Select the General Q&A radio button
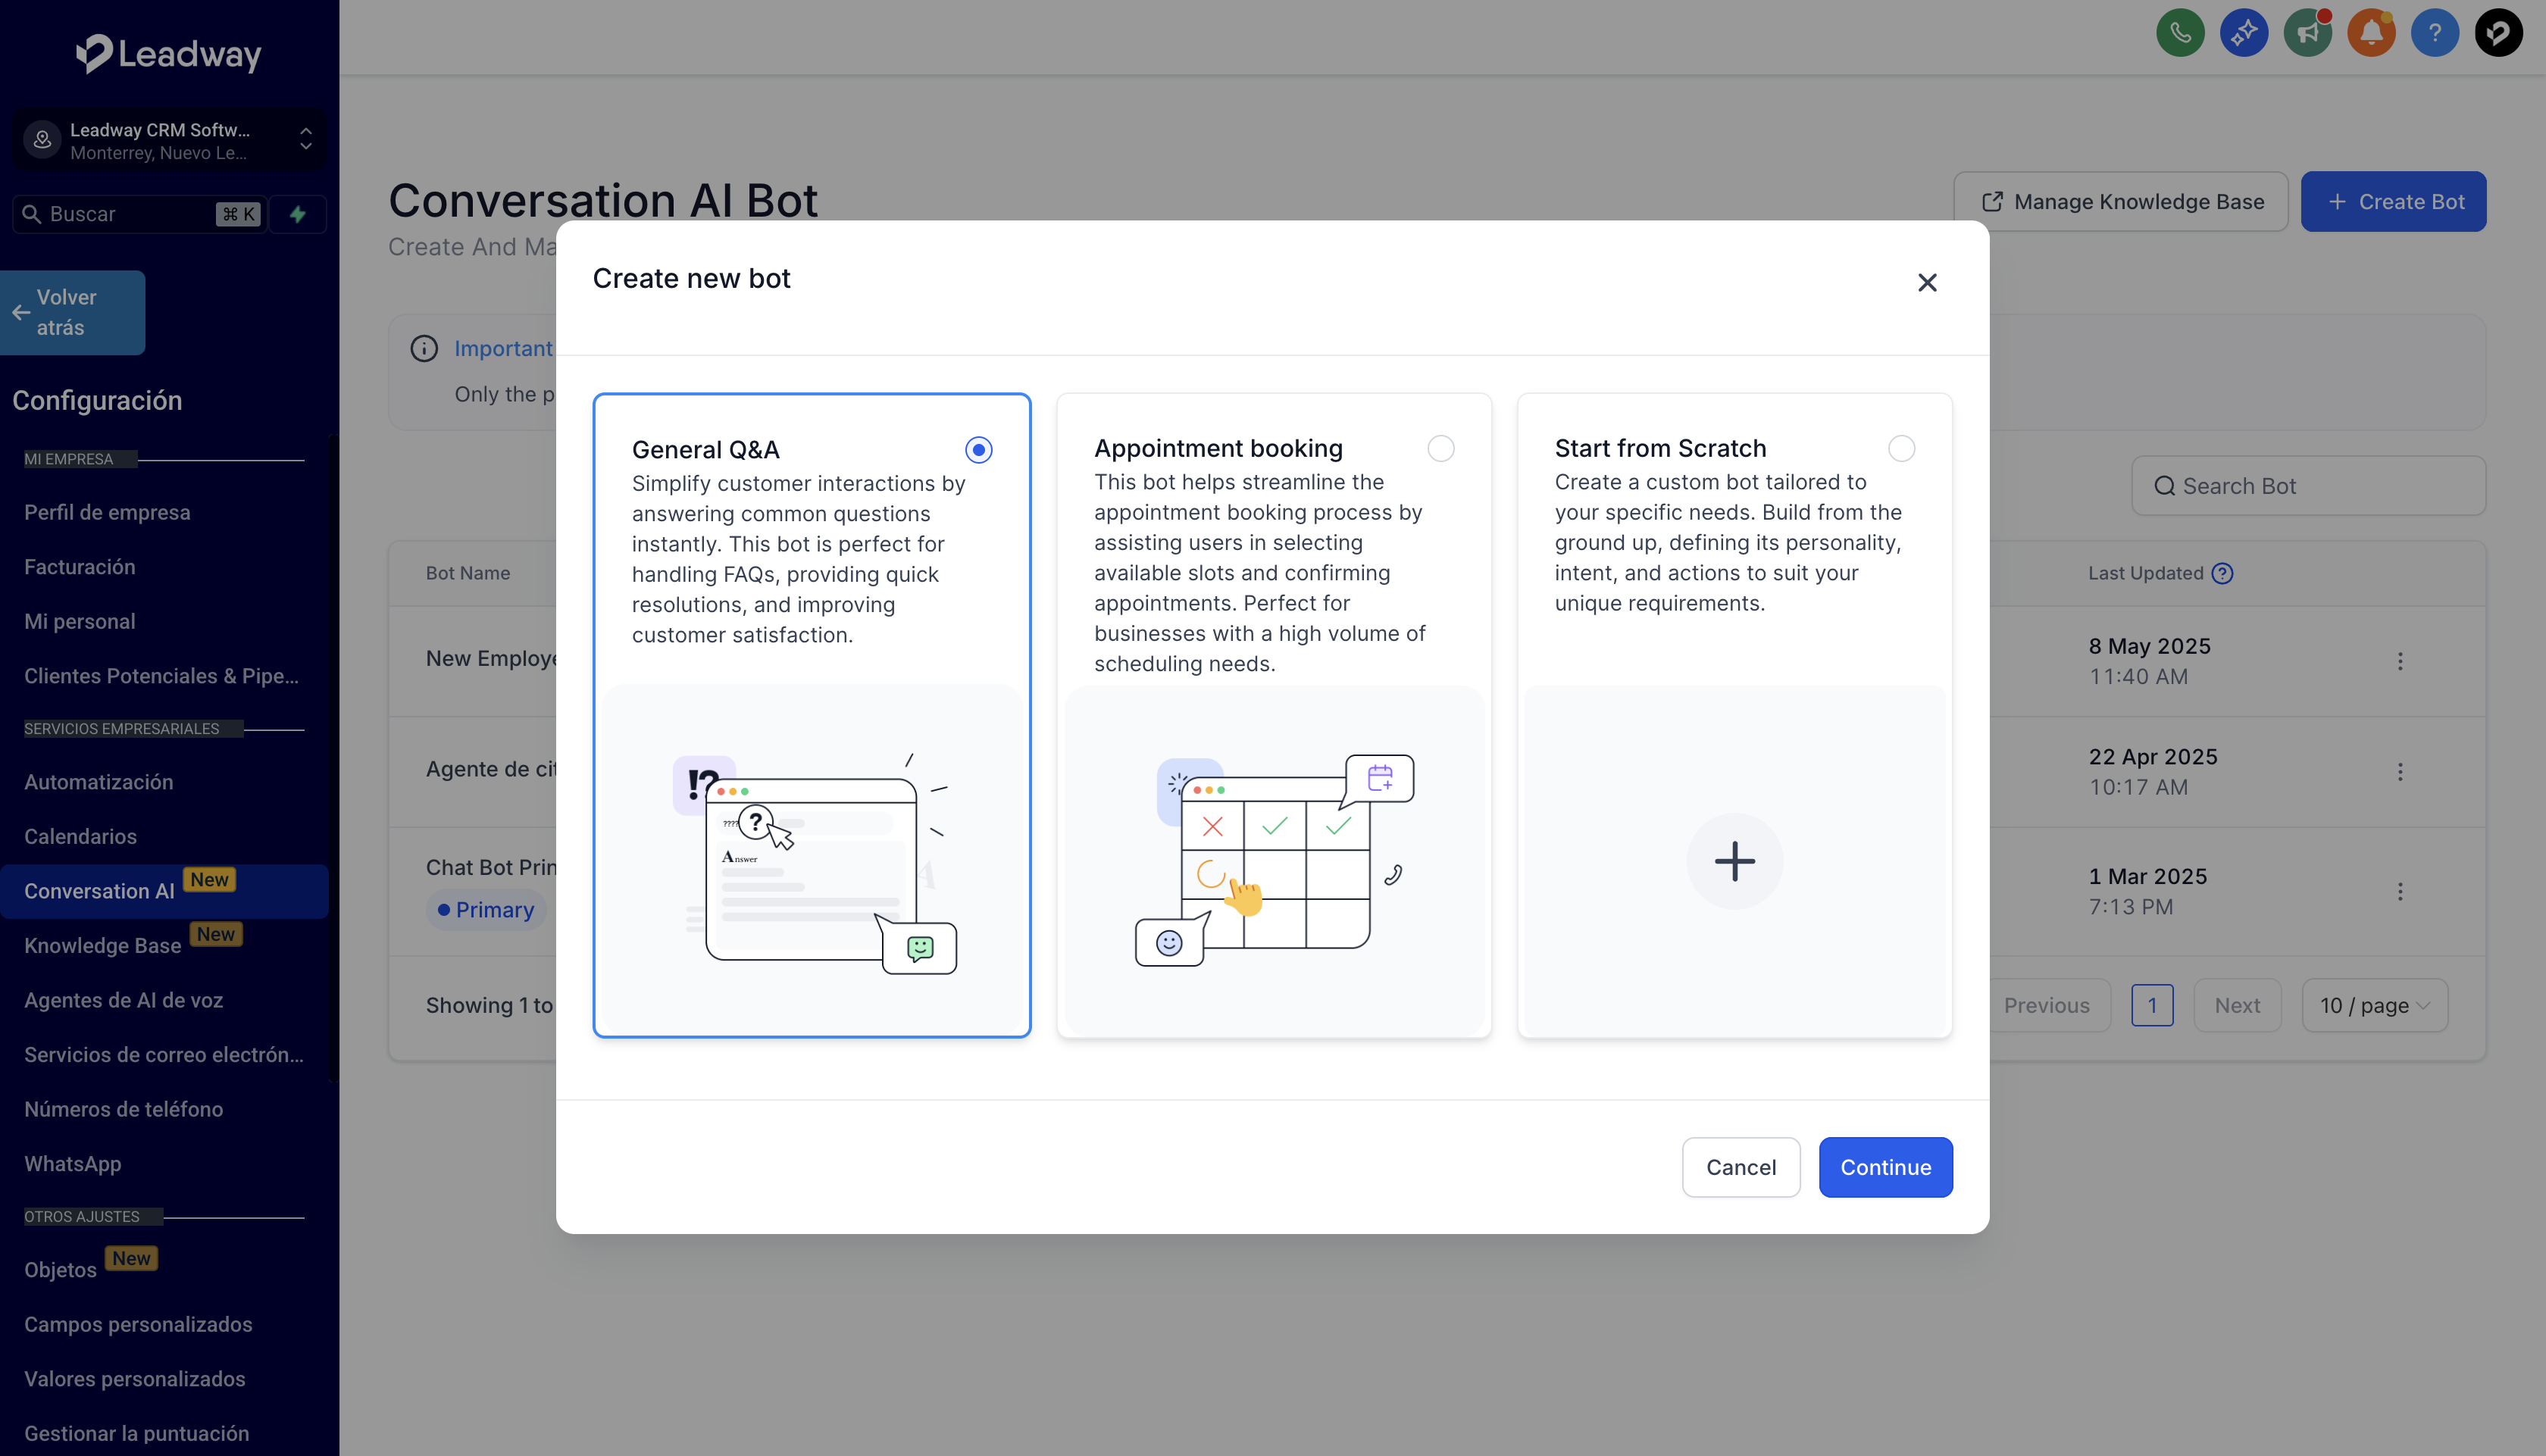Image resolution: width=2546 pixels, height=1456 pixels. tap(978, 450)
